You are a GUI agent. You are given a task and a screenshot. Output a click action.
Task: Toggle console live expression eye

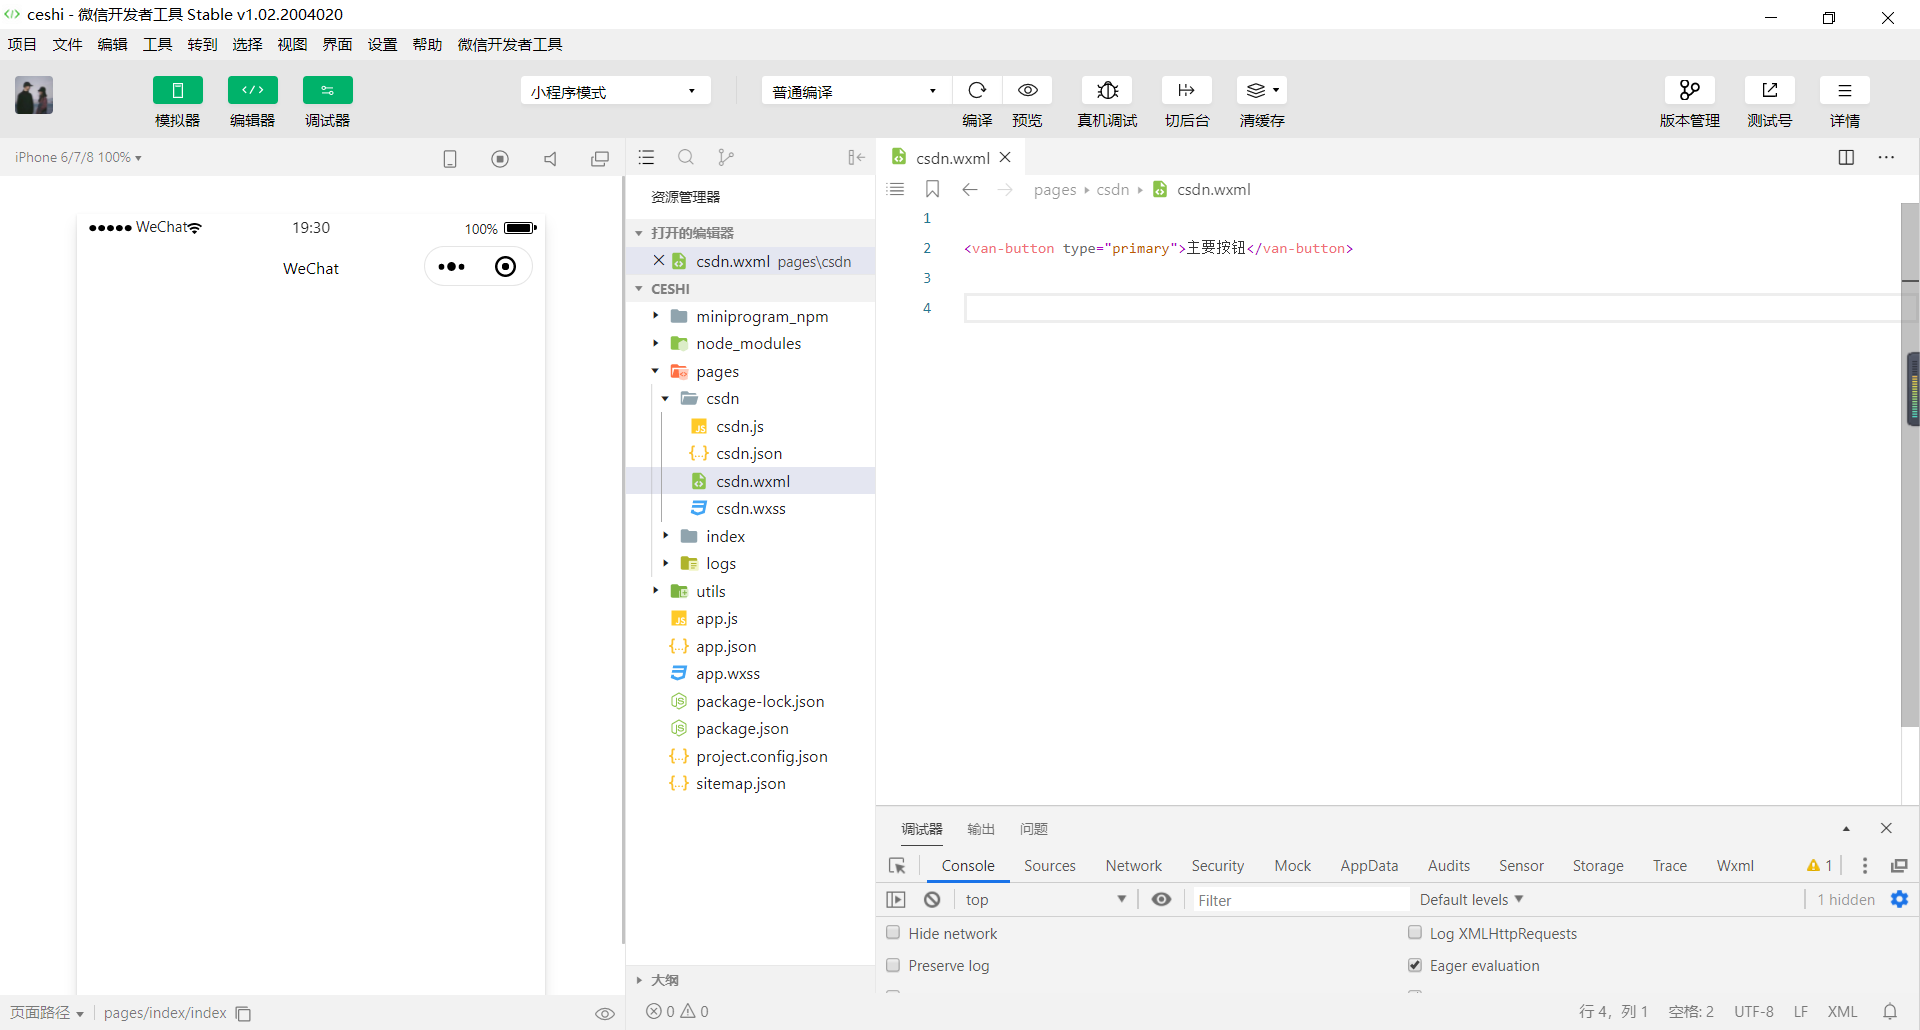(1161, 900)
